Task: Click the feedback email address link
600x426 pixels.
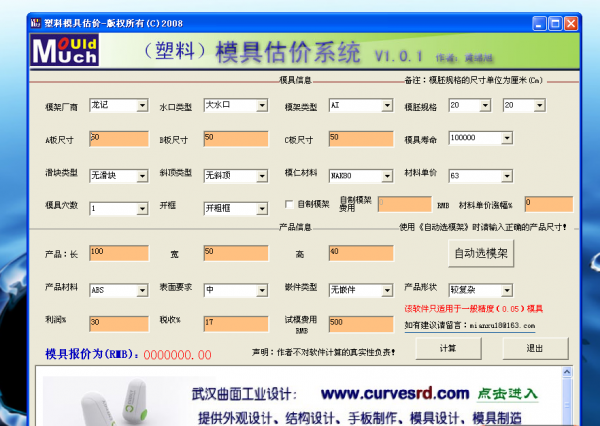Action: point(502,325)
